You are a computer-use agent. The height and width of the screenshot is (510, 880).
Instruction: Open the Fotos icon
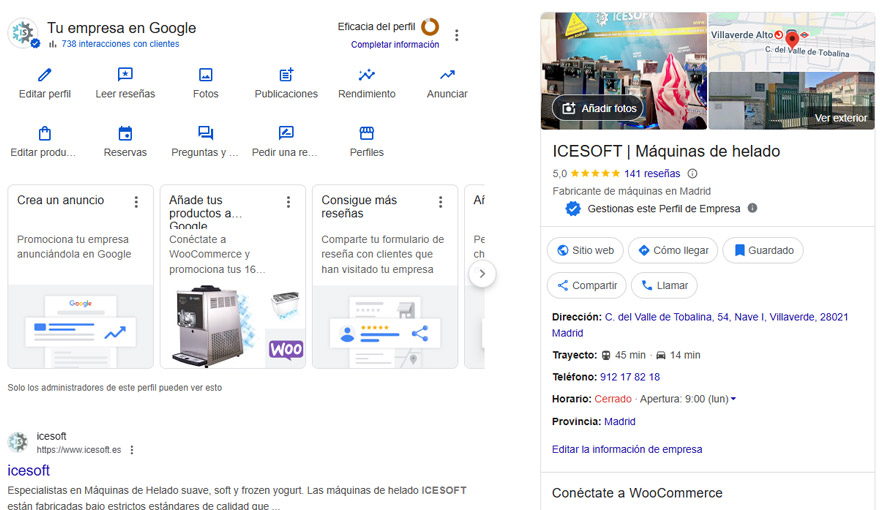click(x=205, y=75)
